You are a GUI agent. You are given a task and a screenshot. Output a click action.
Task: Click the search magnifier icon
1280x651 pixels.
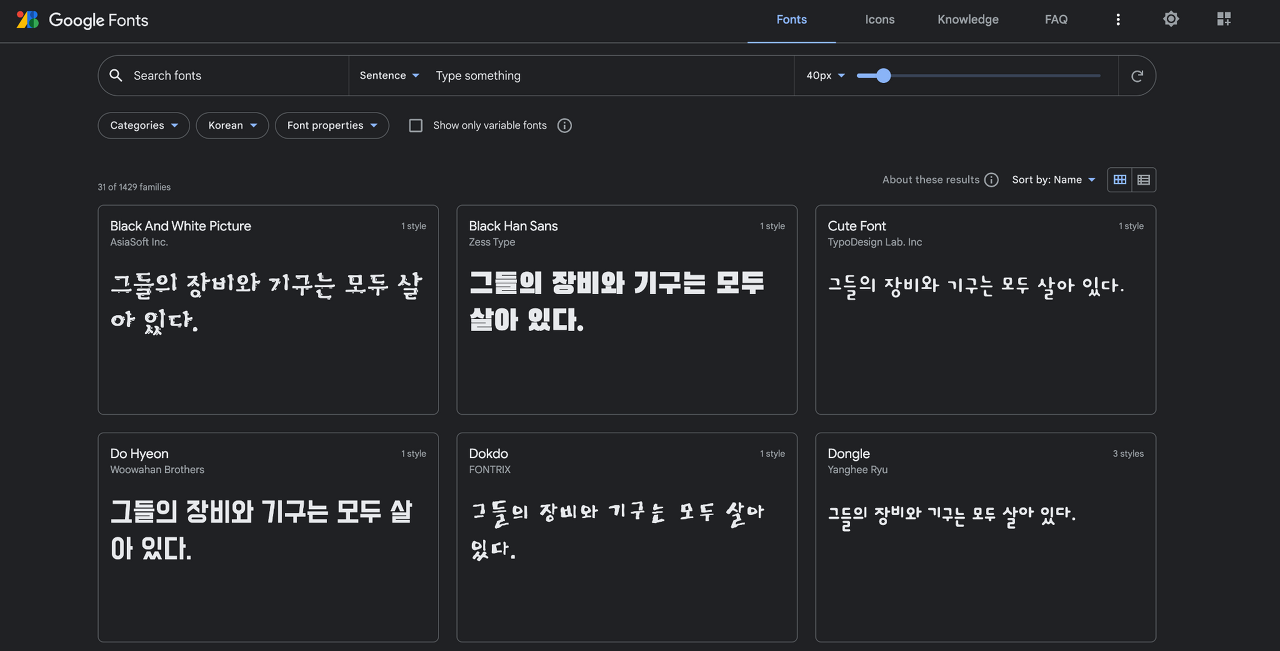click(116, 76)
